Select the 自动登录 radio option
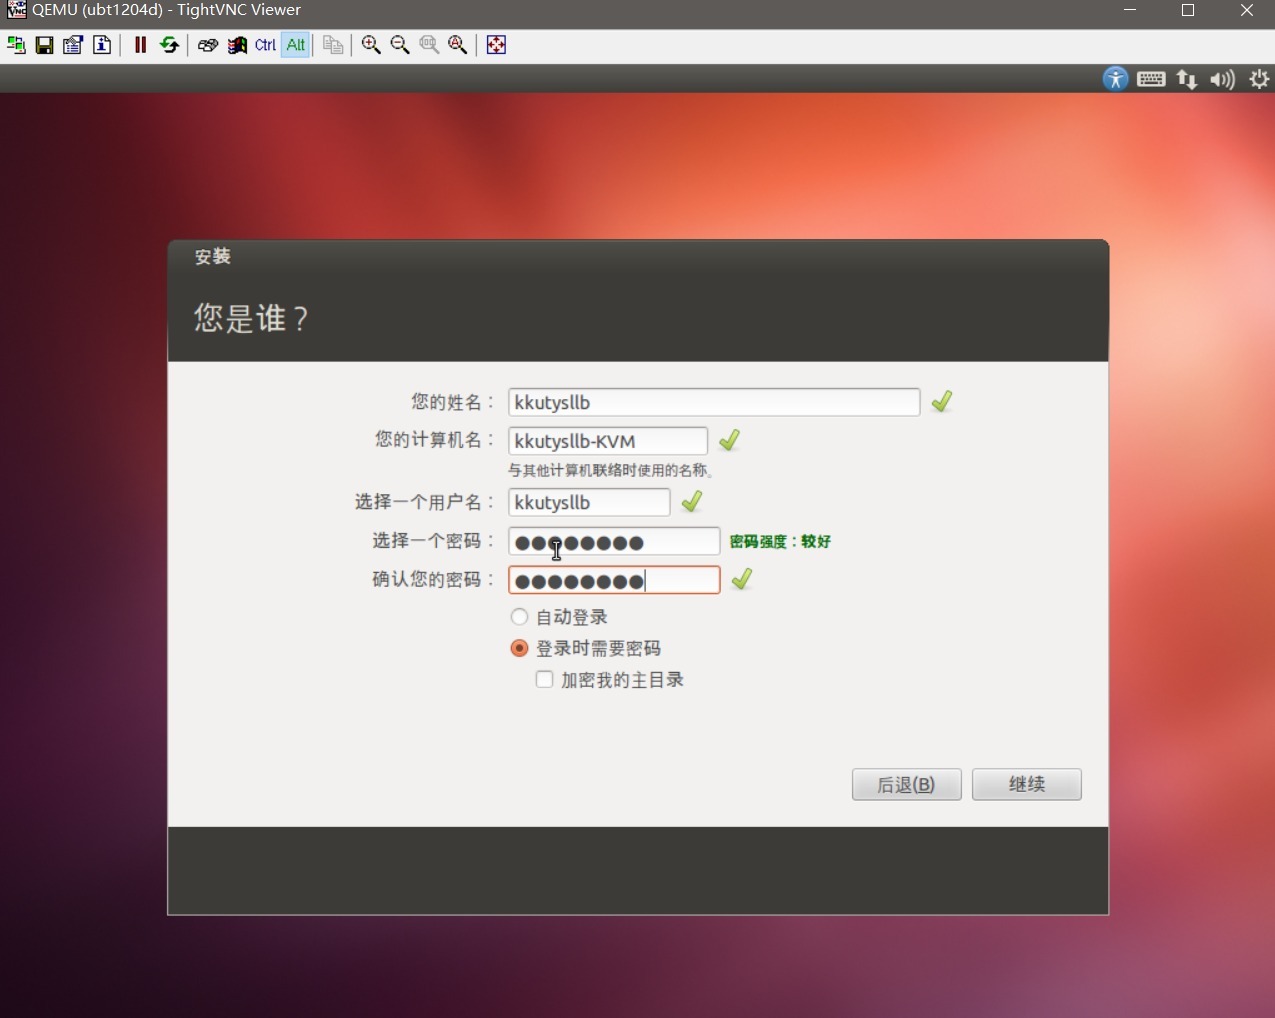Viewport: 1275px width, 1018px height. pos(519,617)
